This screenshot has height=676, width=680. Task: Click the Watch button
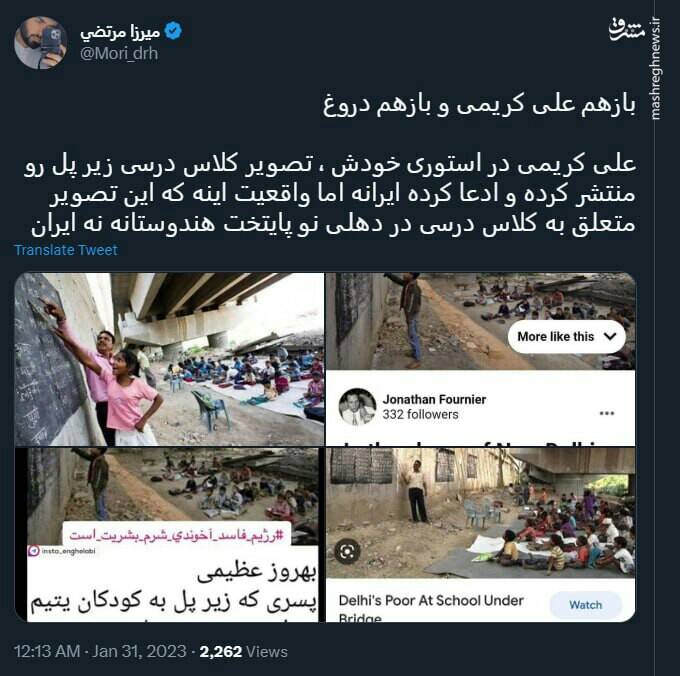point(585,605)
